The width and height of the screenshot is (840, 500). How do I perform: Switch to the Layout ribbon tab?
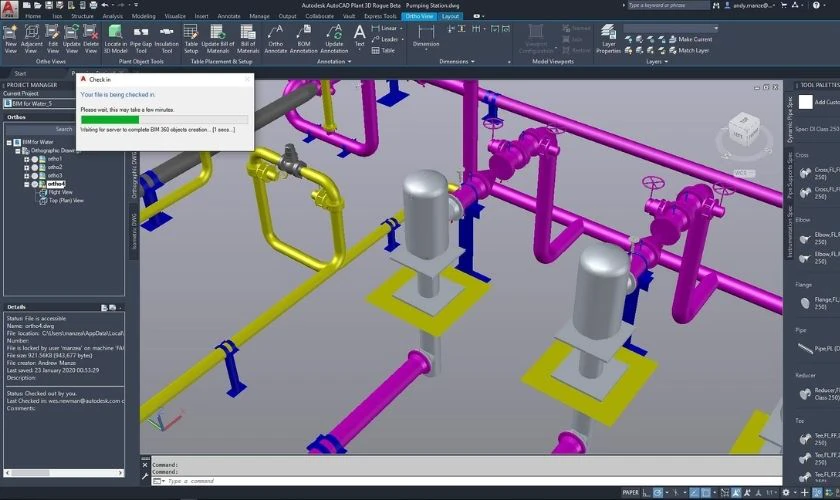point(450,16)
